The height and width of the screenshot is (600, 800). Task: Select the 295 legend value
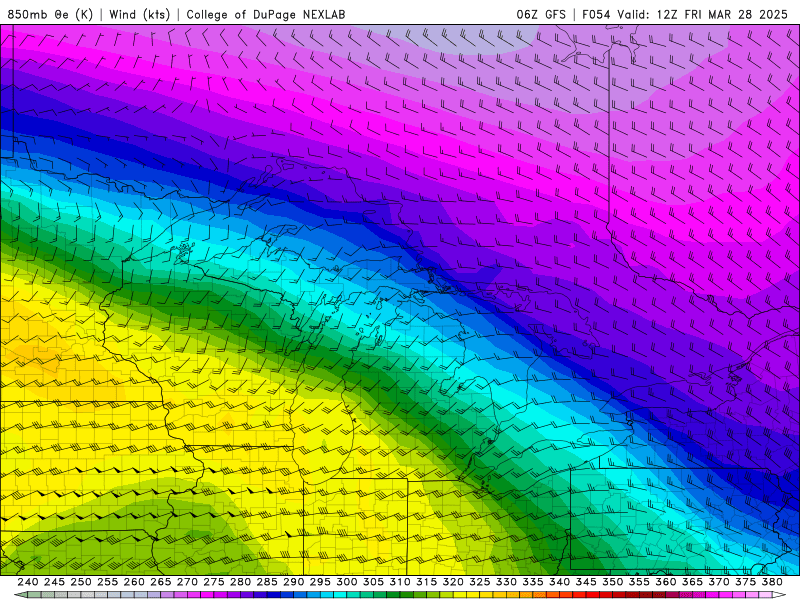[x=320, y=582]
